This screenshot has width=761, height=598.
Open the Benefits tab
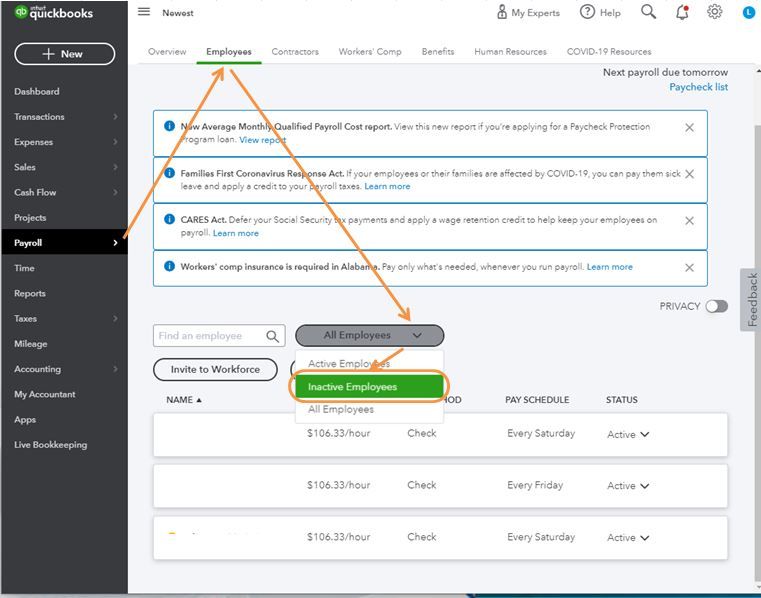point(438,51)
